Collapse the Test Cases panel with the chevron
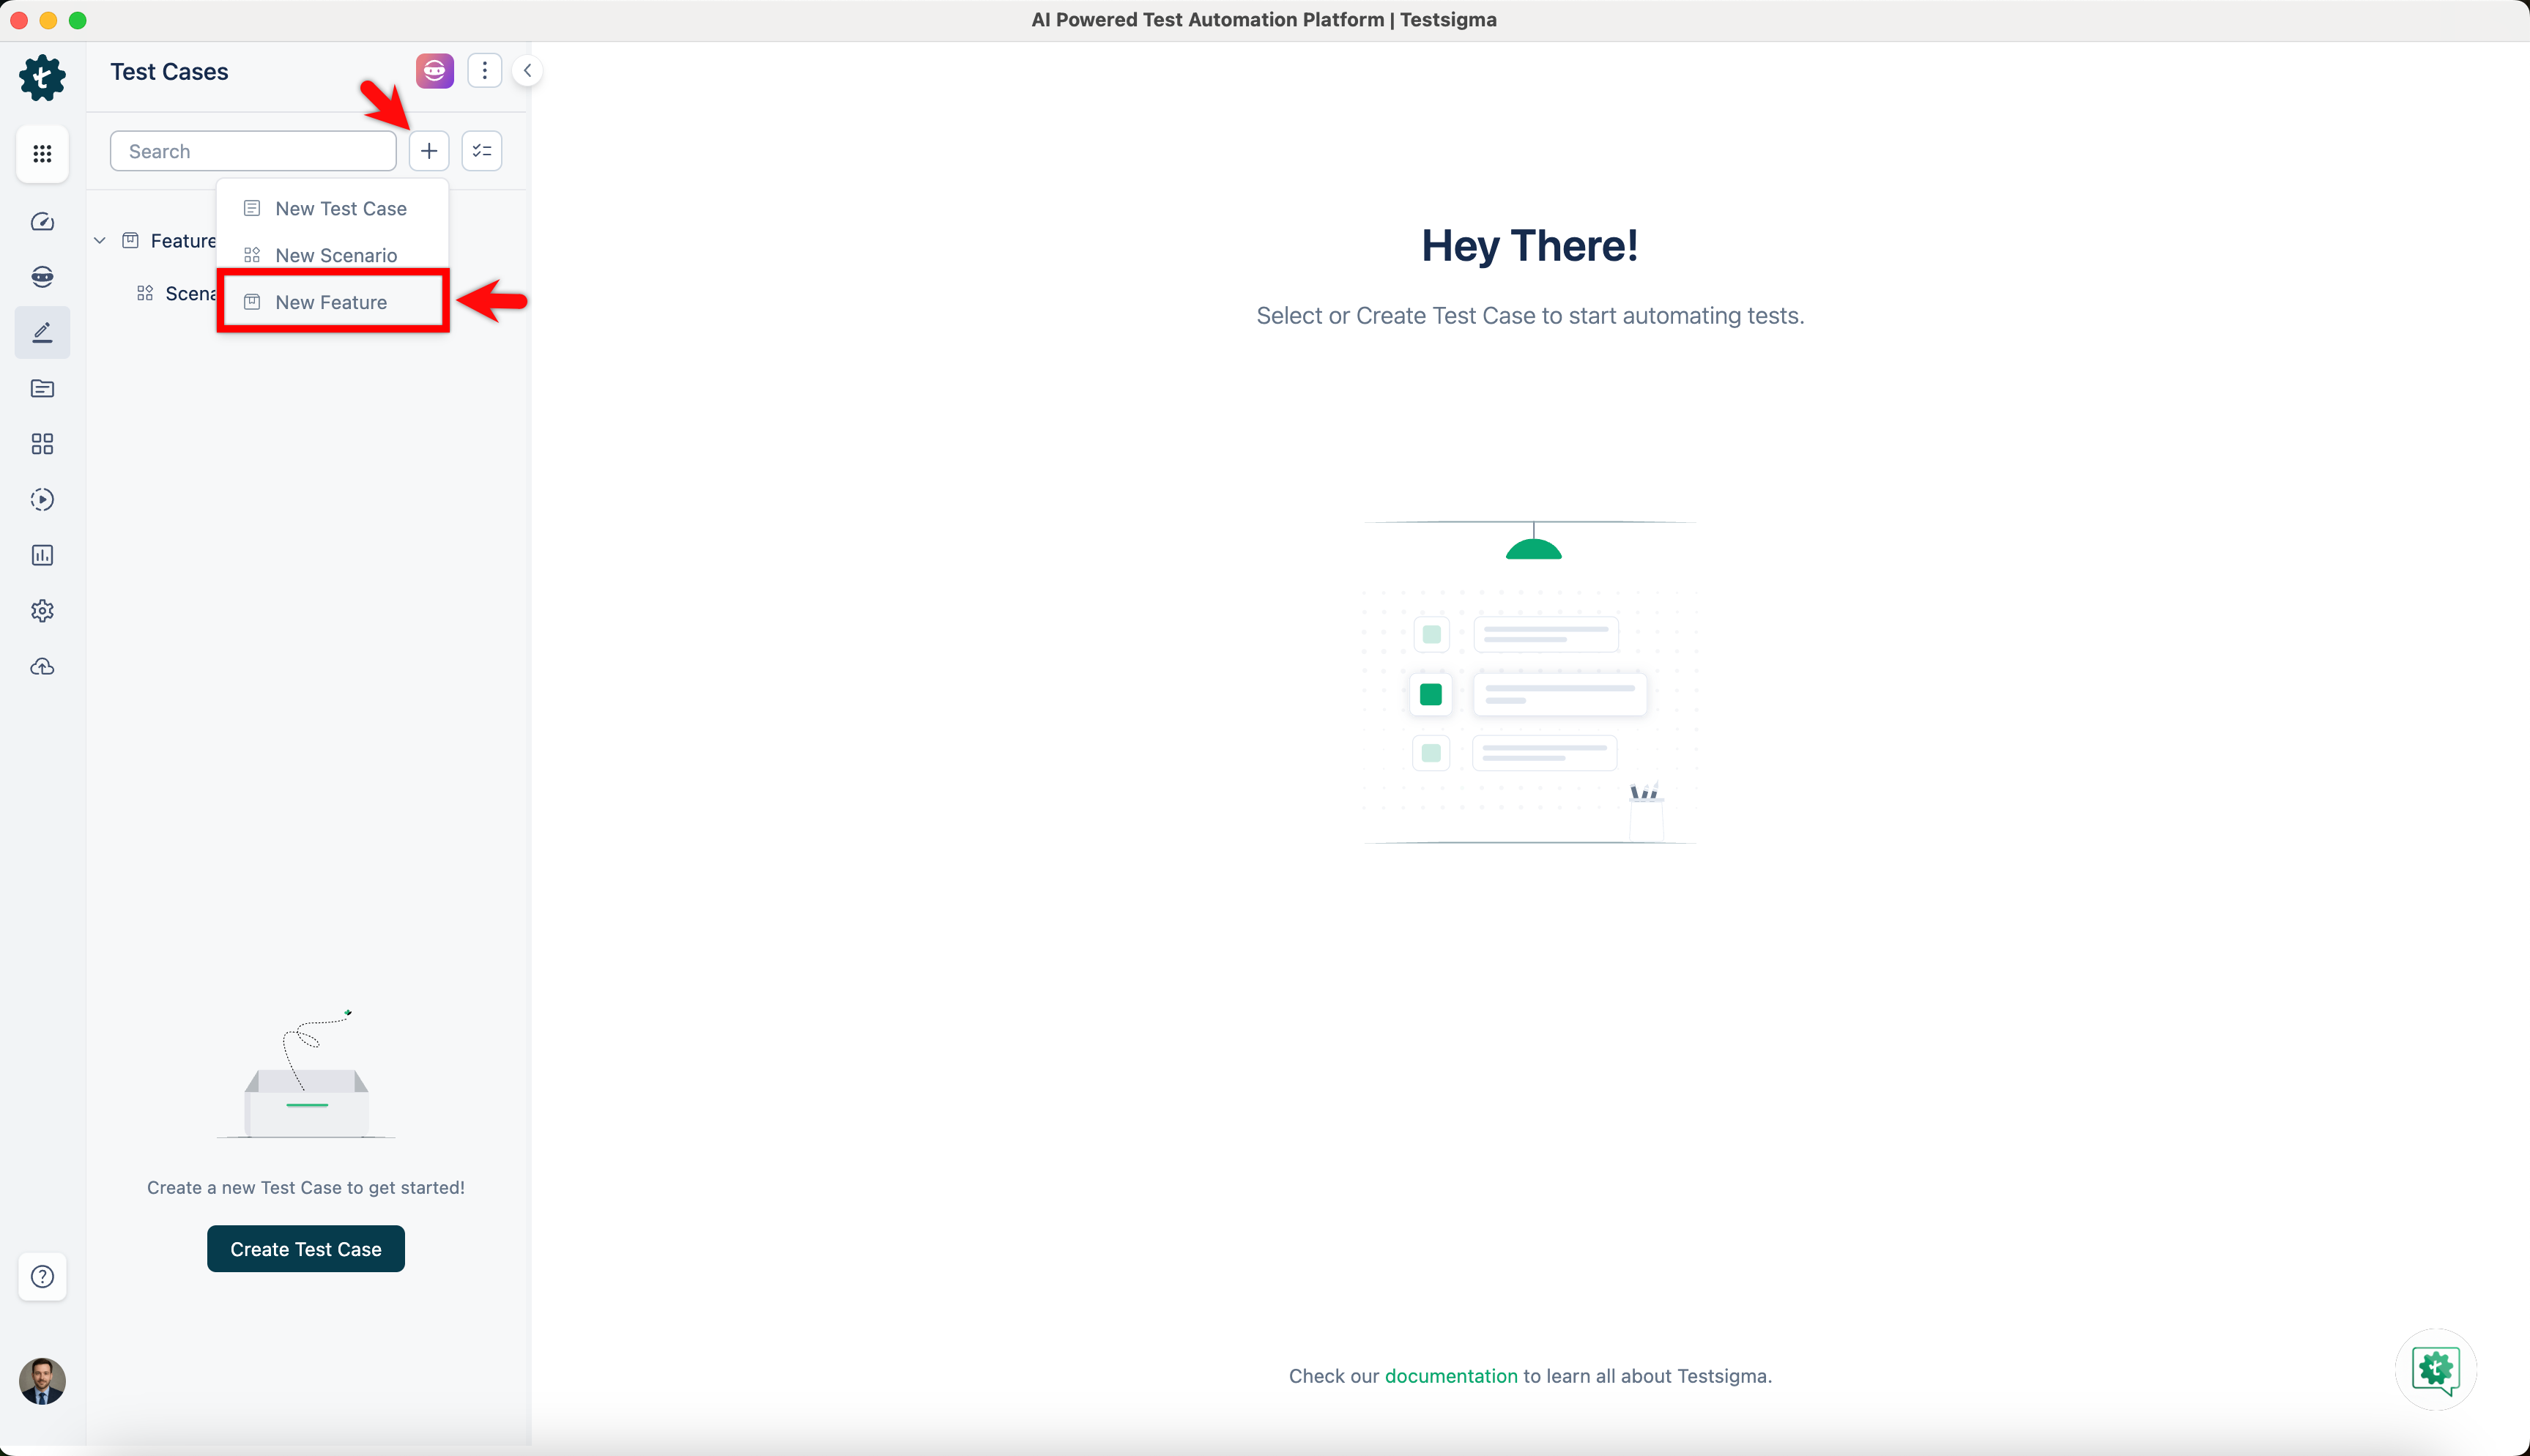The height and width of the screenshot is (1456, 2530). [527, 70]
